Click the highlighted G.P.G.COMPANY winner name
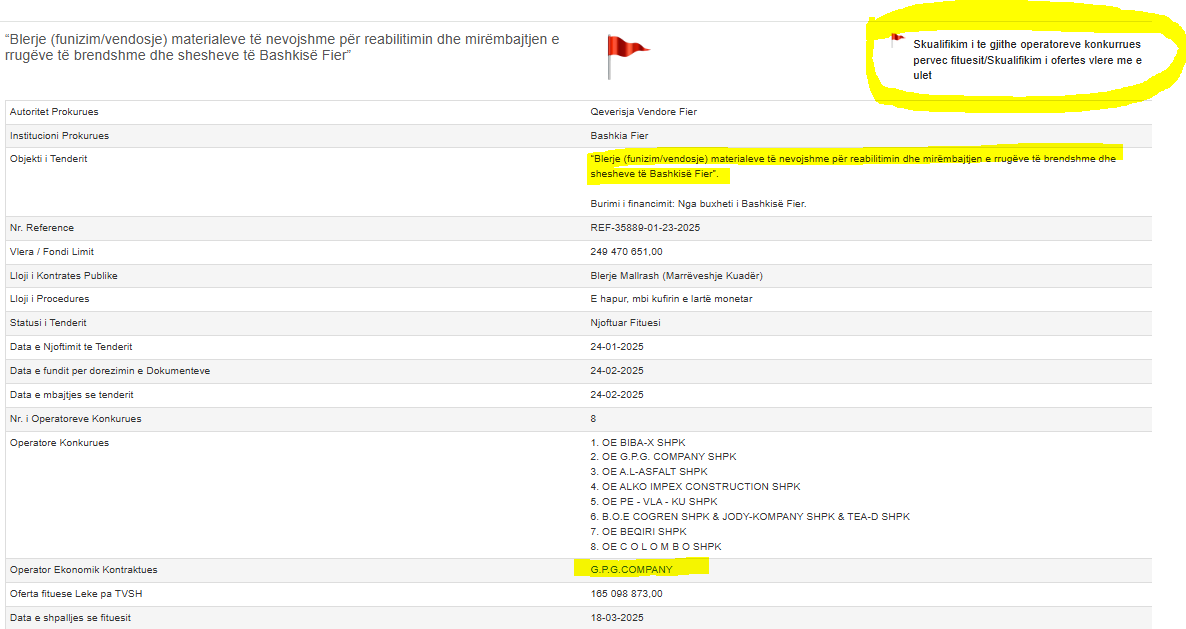Image resolution: width=1186 pixels, height=629 pixels. 632,569
